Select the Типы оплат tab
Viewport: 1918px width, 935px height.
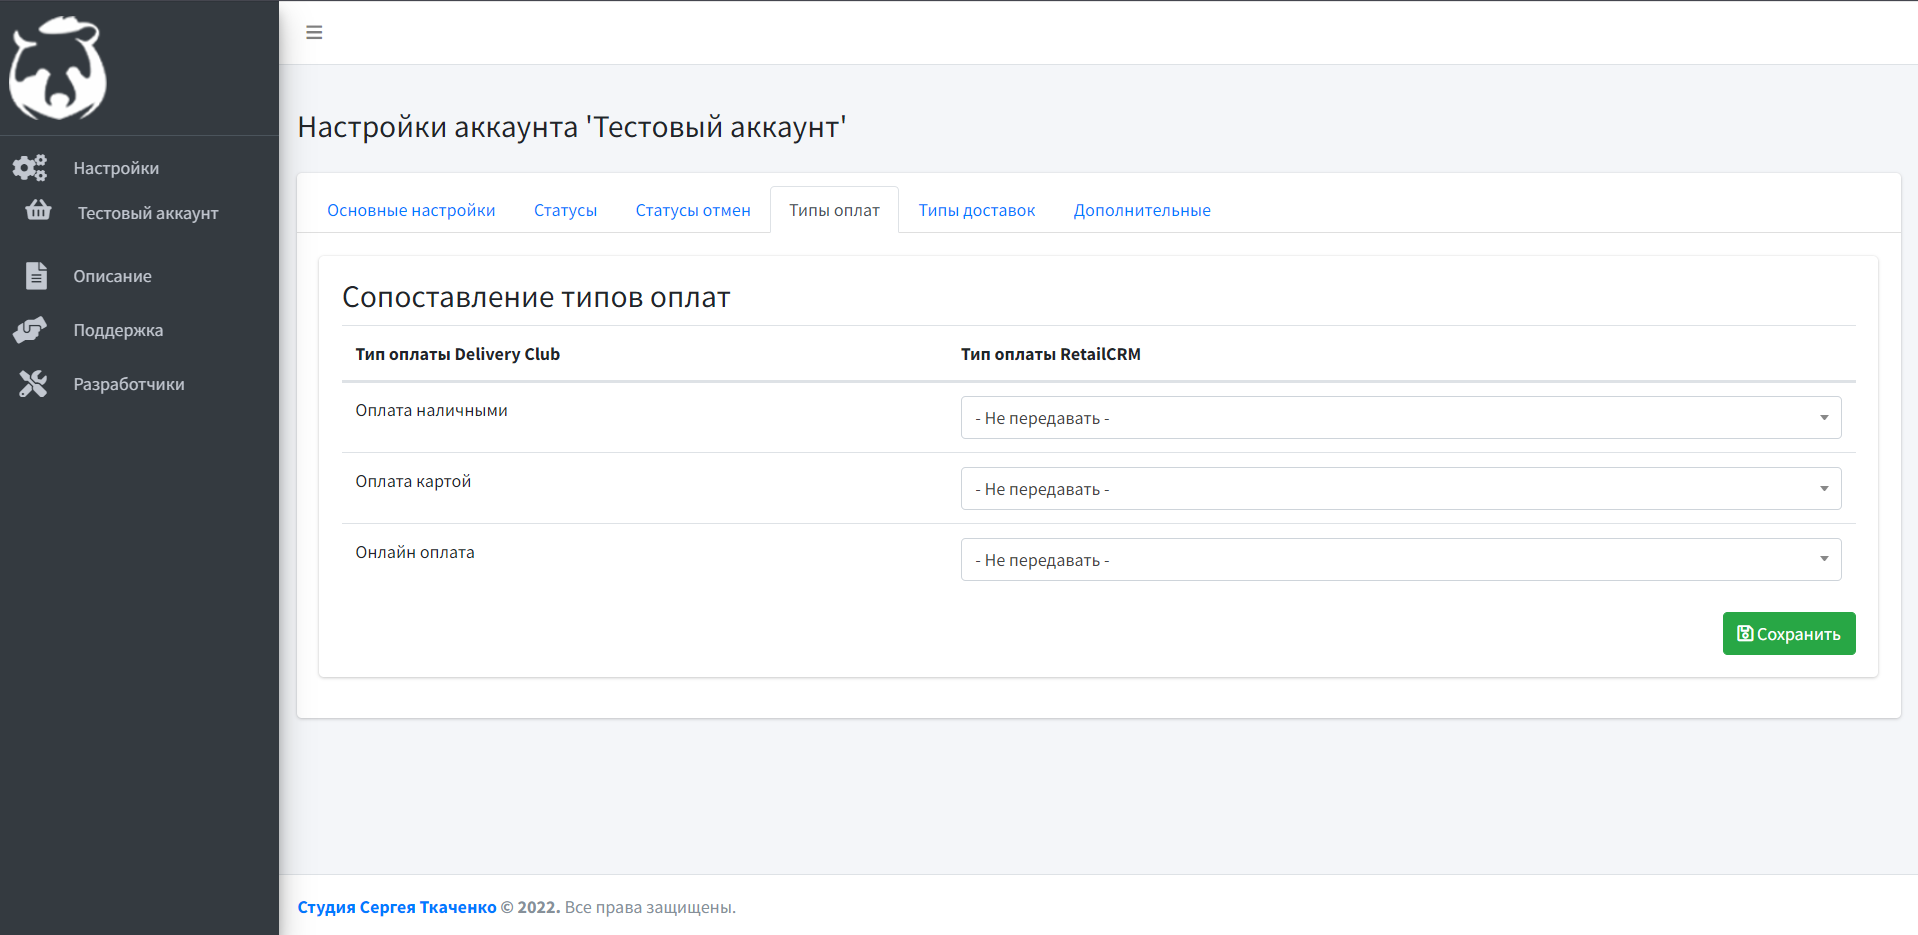pyautogui.click(x=834, y=210)
